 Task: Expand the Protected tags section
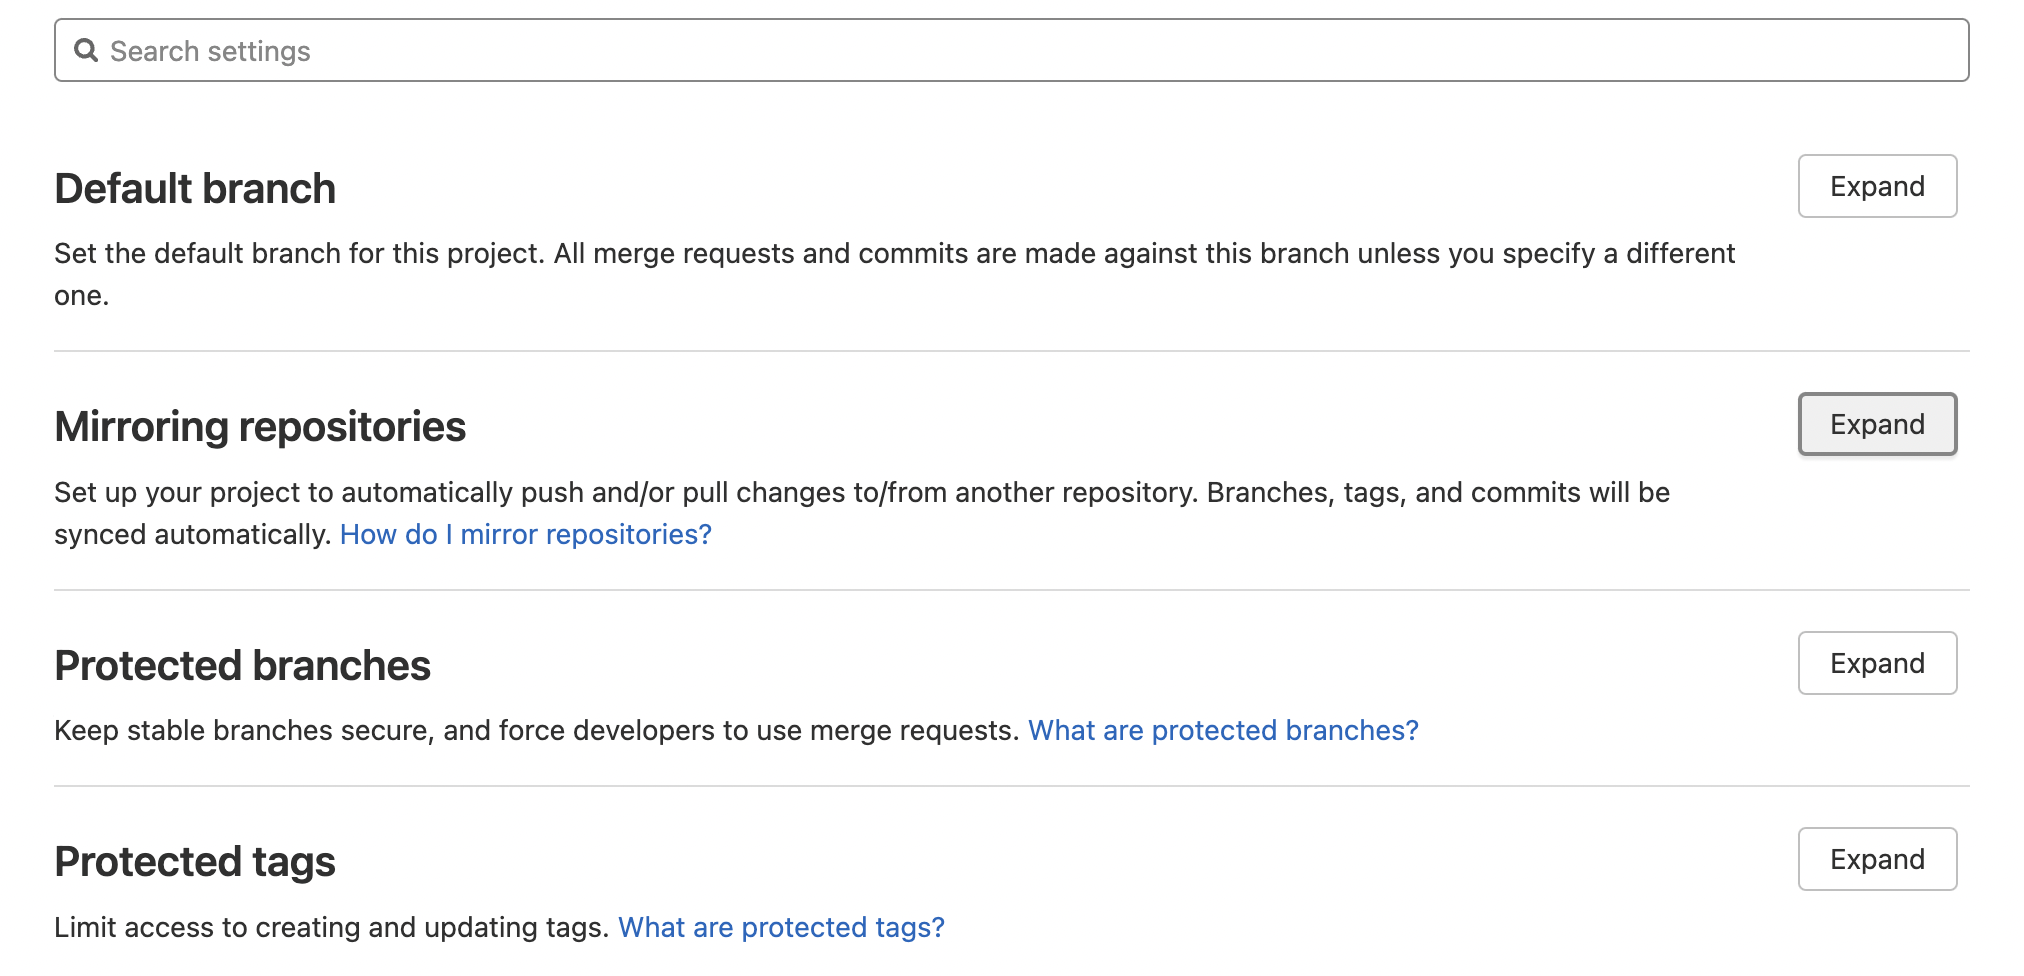coord(1876,859)
